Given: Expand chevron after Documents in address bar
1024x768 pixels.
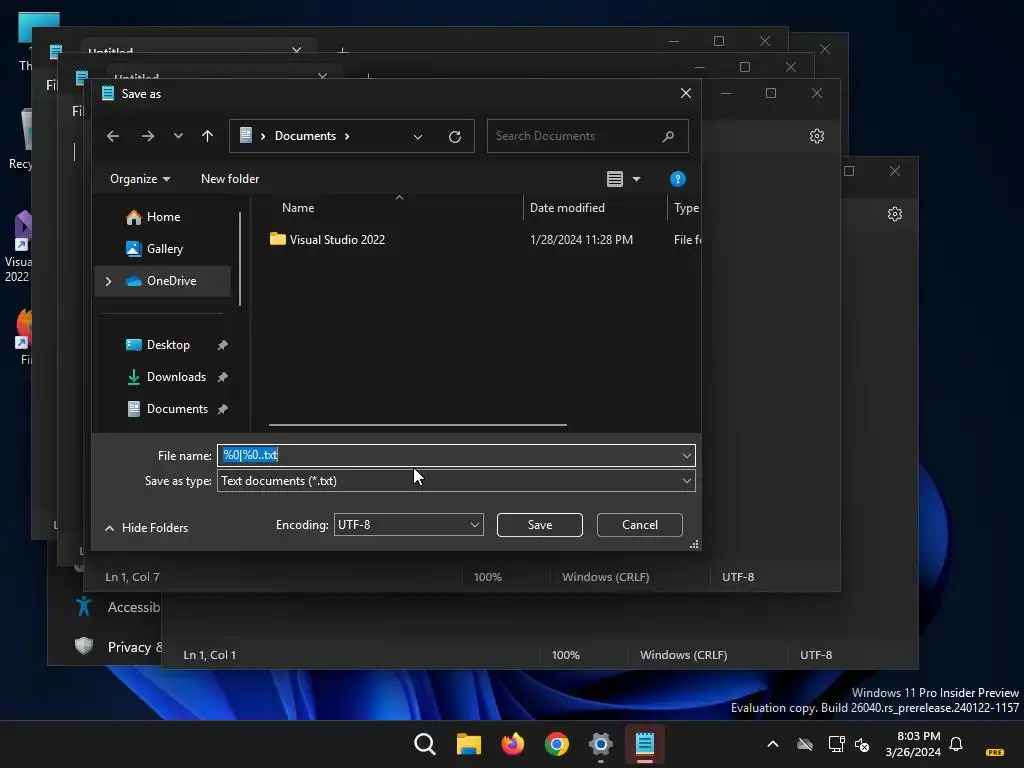Looking at the screenshot, I should (347, 136).
